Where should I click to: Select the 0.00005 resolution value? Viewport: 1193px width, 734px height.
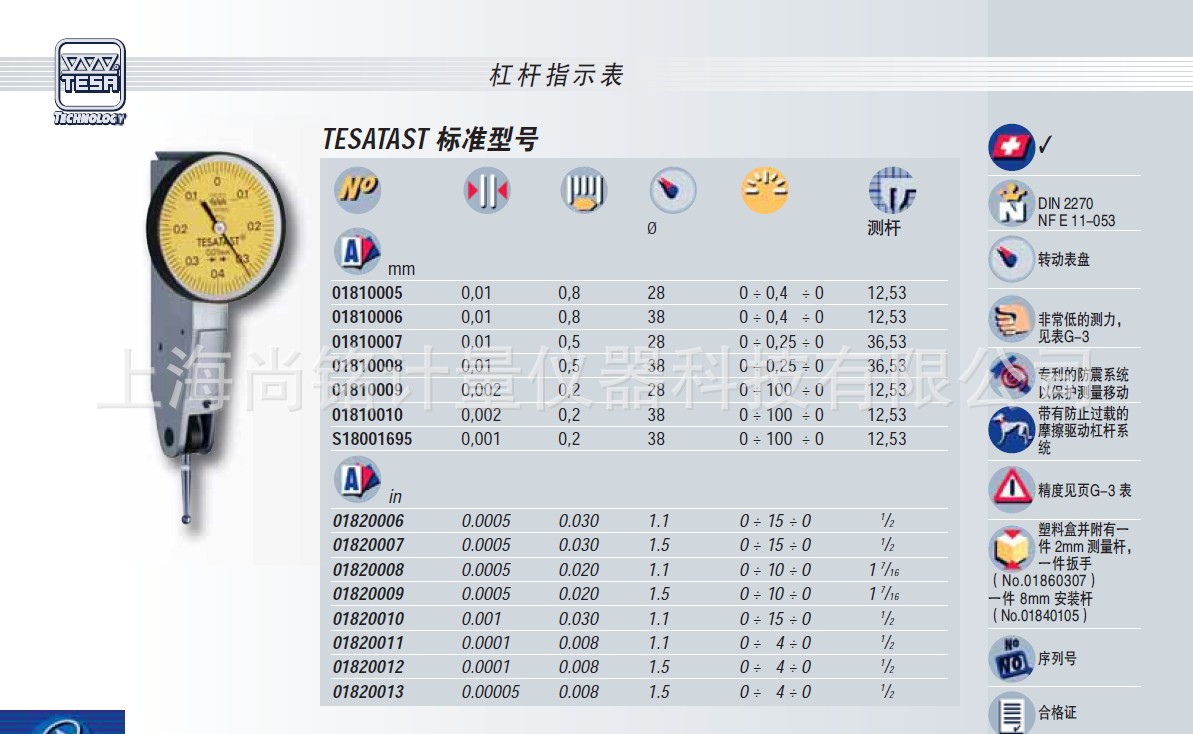click(x=491, y=691)
